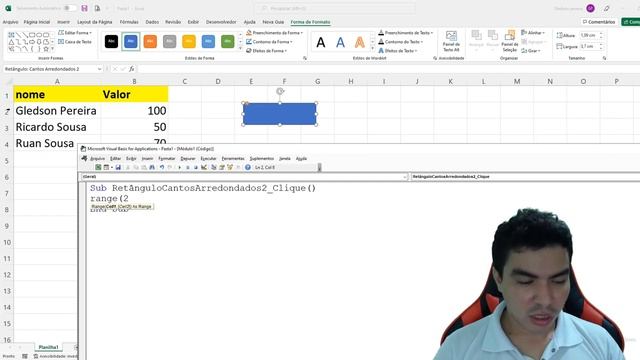Viewport: 640px width, 360px height.
Task: Click the Valor header cell
Action: coord(134,94)
